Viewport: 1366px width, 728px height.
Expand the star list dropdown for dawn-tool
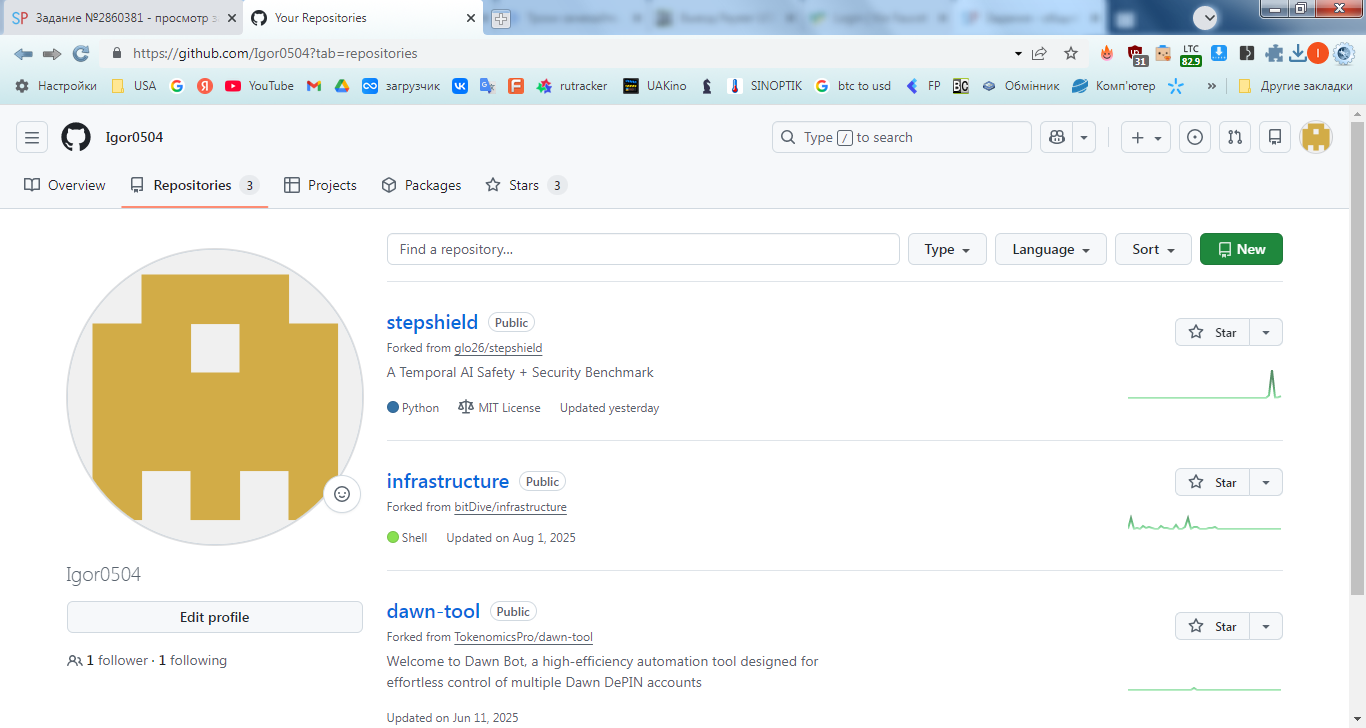click(1266, 626)
